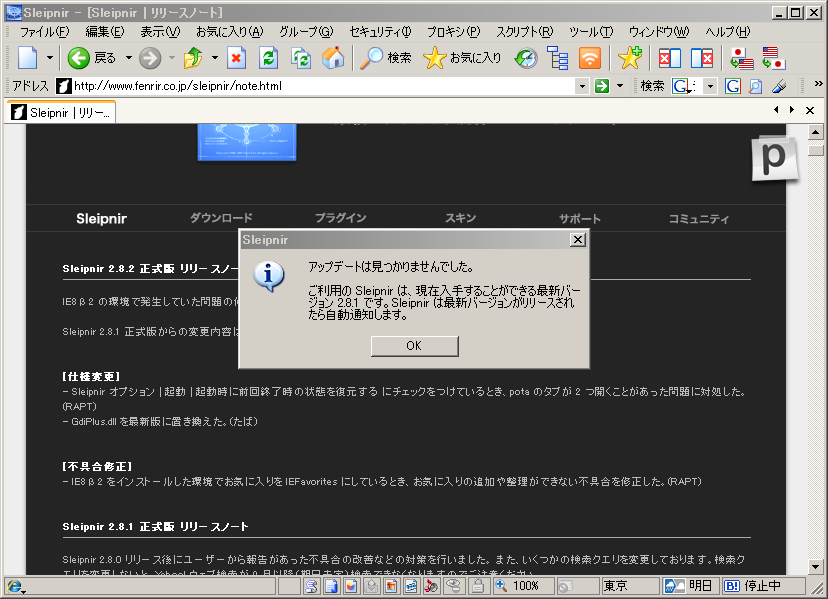Toggle the Java status bar icon

click(x=331, y=586)
